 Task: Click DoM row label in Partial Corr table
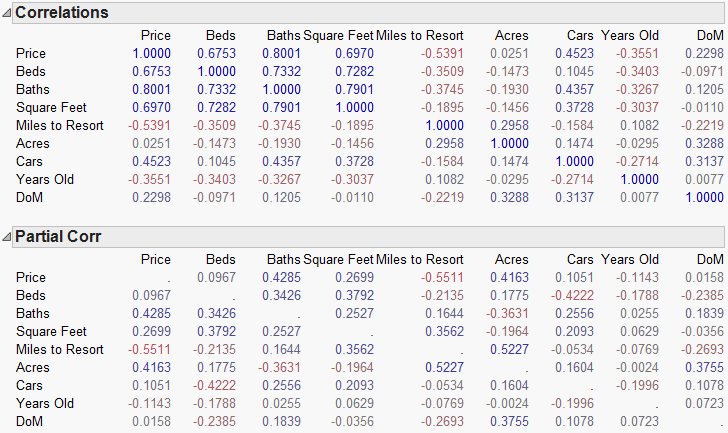point(29,422)
